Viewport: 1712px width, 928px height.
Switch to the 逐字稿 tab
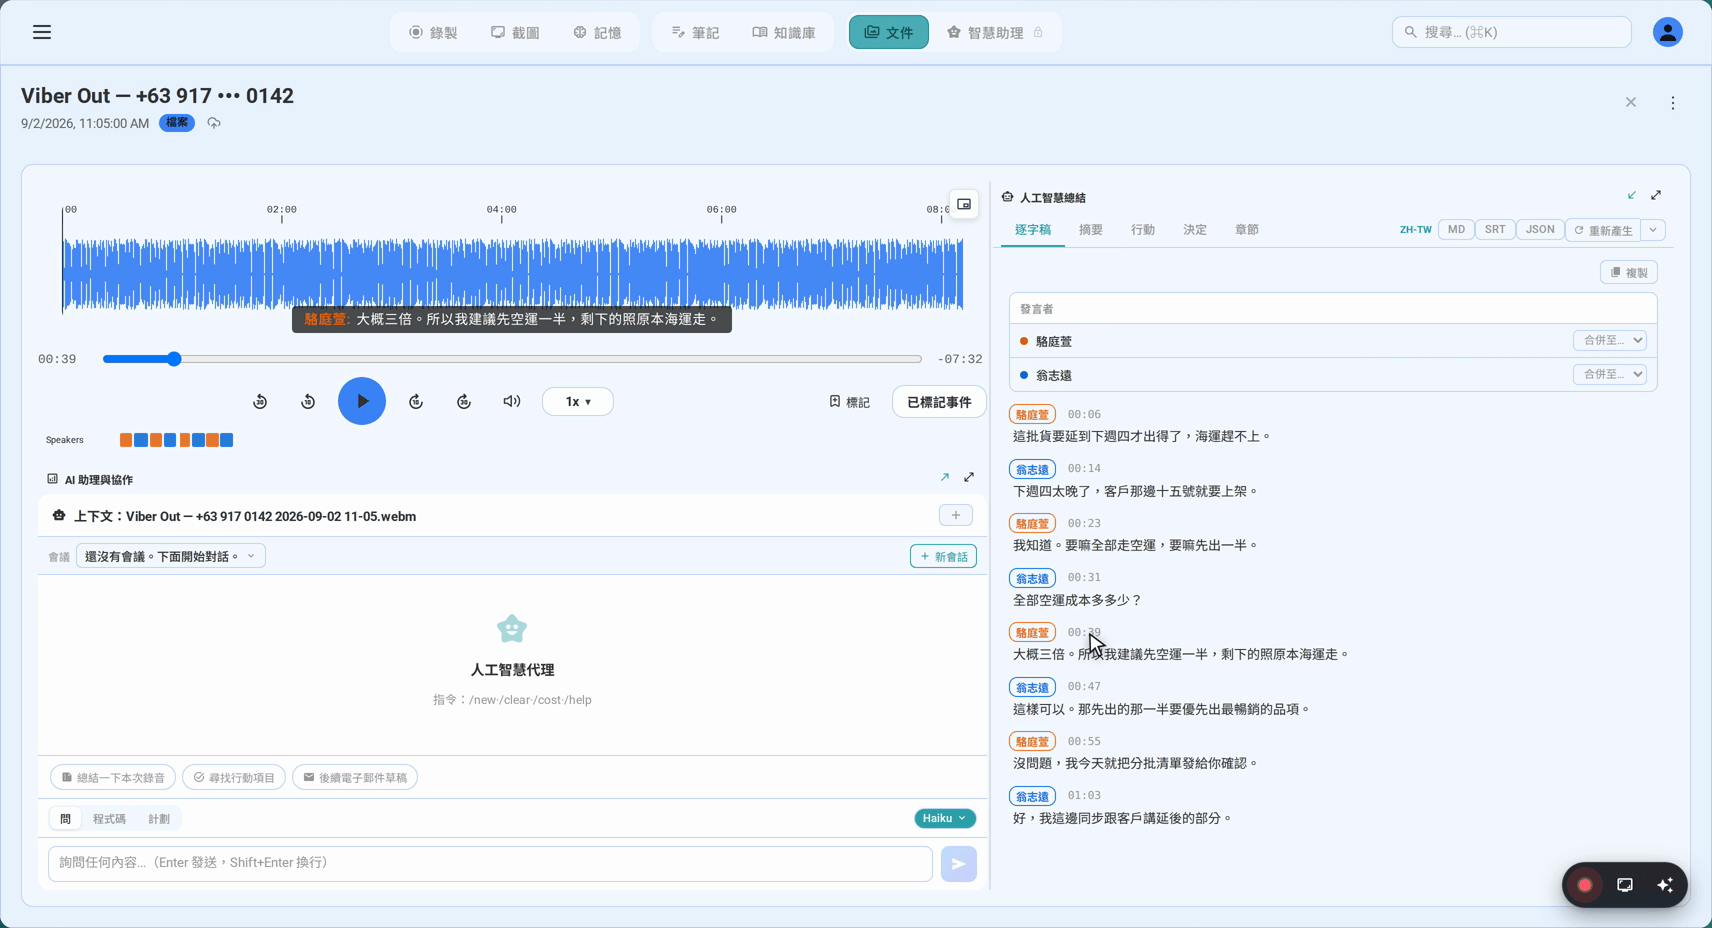coord(1033,230)
